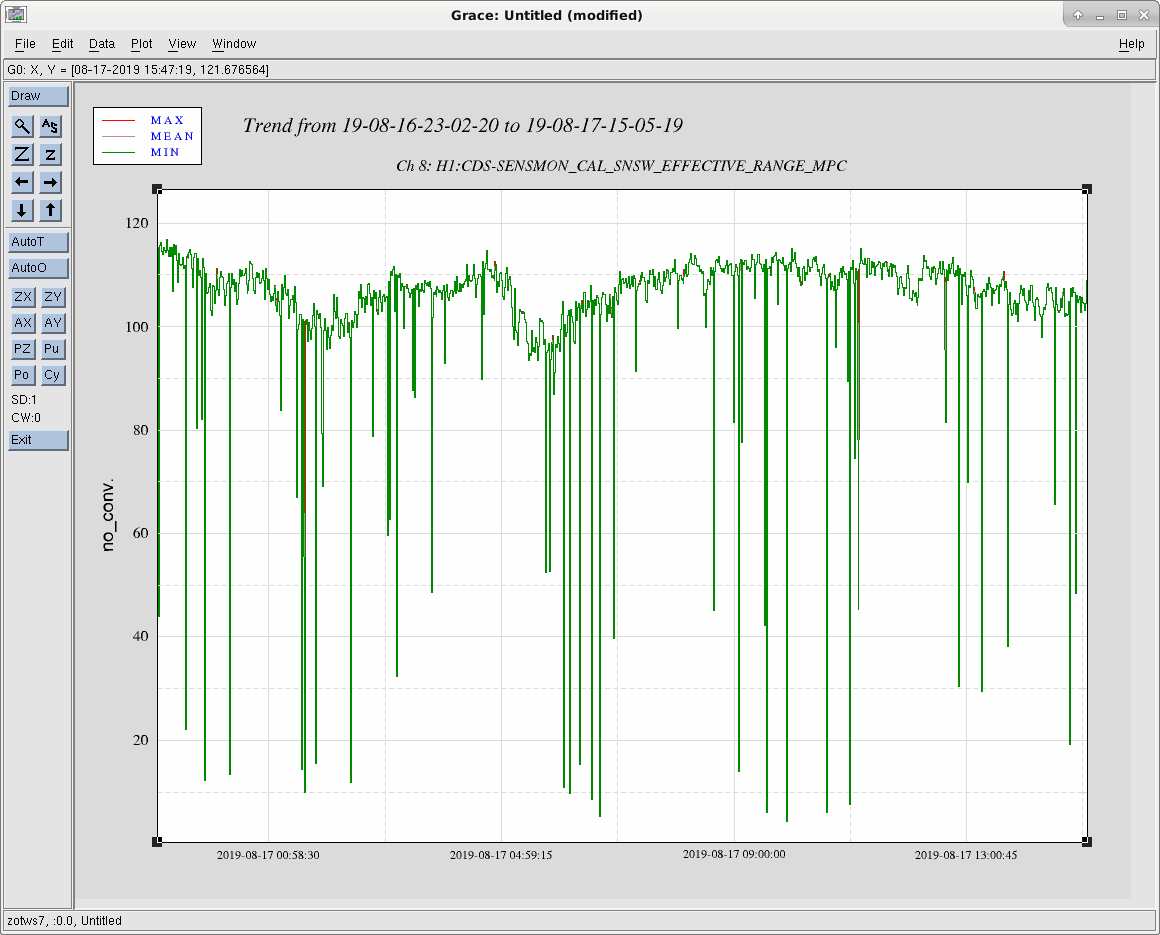Click the top-left graph frame handle
1160x935 pixels.
click(157, 189)
